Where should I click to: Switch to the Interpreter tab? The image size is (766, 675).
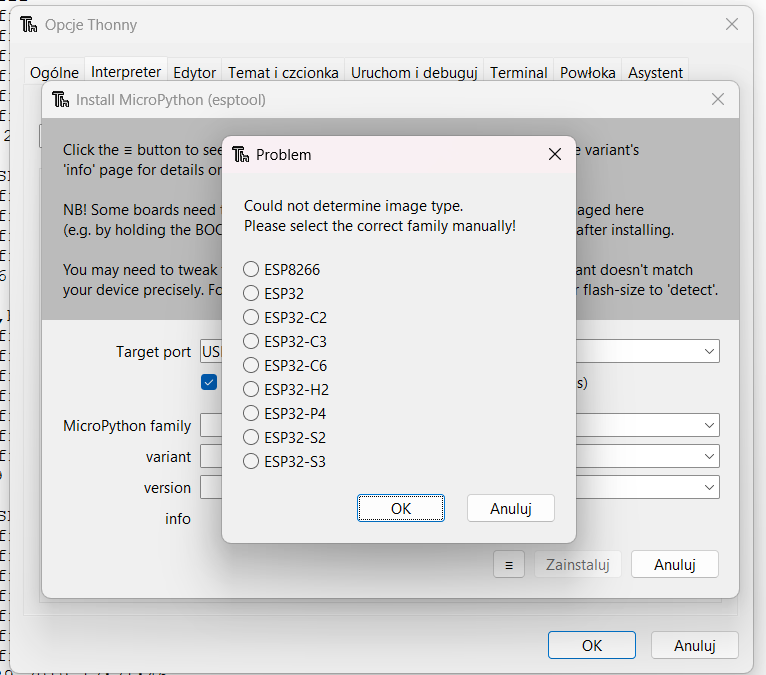pyautogui.click(x=126, y=72)
